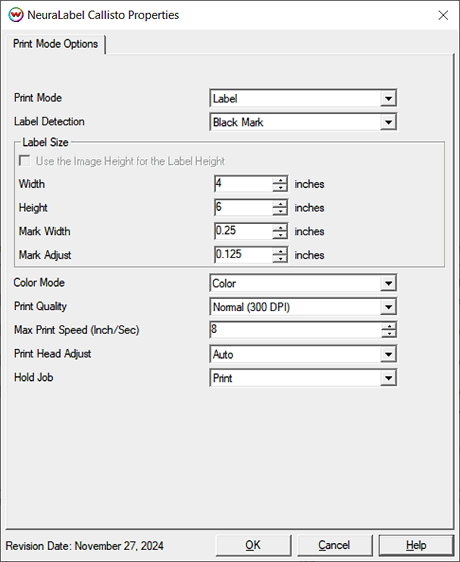Image resolution: width=460 pixels, height=562 pixels.
Task: Open Help for printer properties
Action: pos(416,545)
